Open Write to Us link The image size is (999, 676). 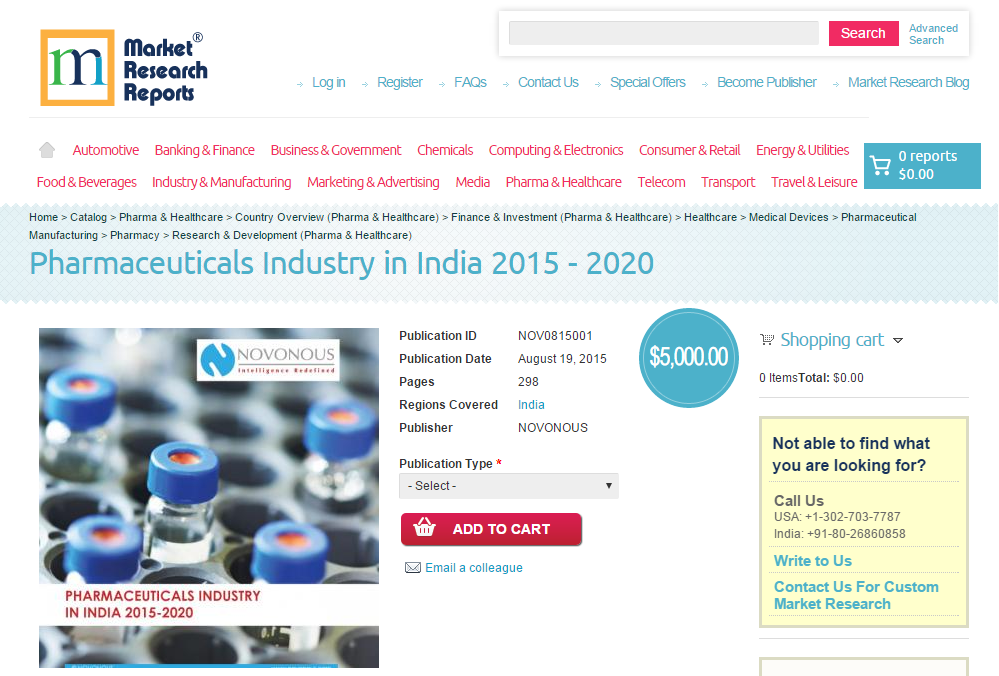pyautogui.click(x=812, y=561)
